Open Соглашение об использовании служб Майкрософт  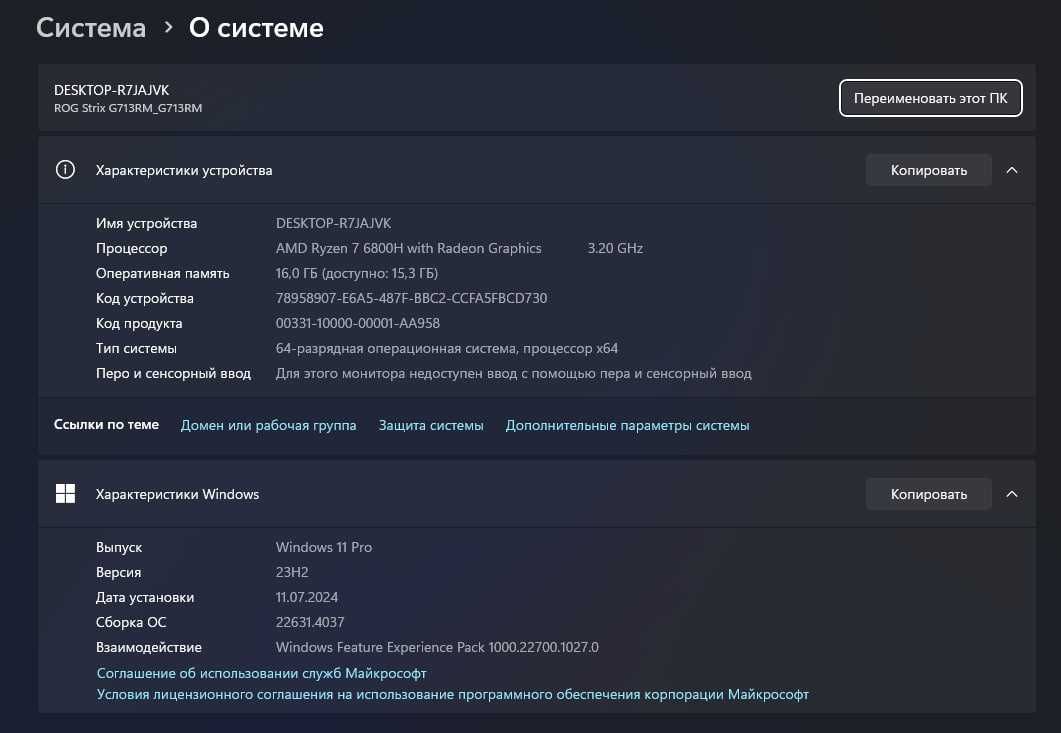[261, 673]
